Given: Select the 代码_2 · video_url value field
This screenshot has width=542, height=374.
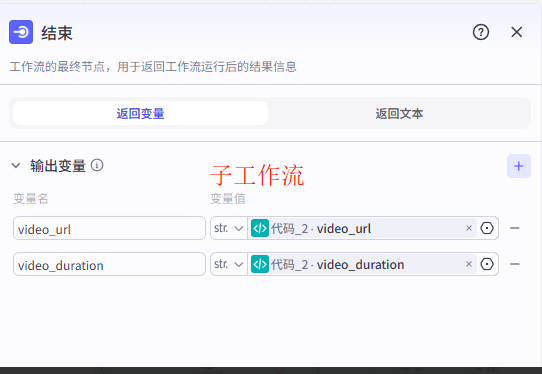Looking at the screenshot, I should [x=363, y=228].
